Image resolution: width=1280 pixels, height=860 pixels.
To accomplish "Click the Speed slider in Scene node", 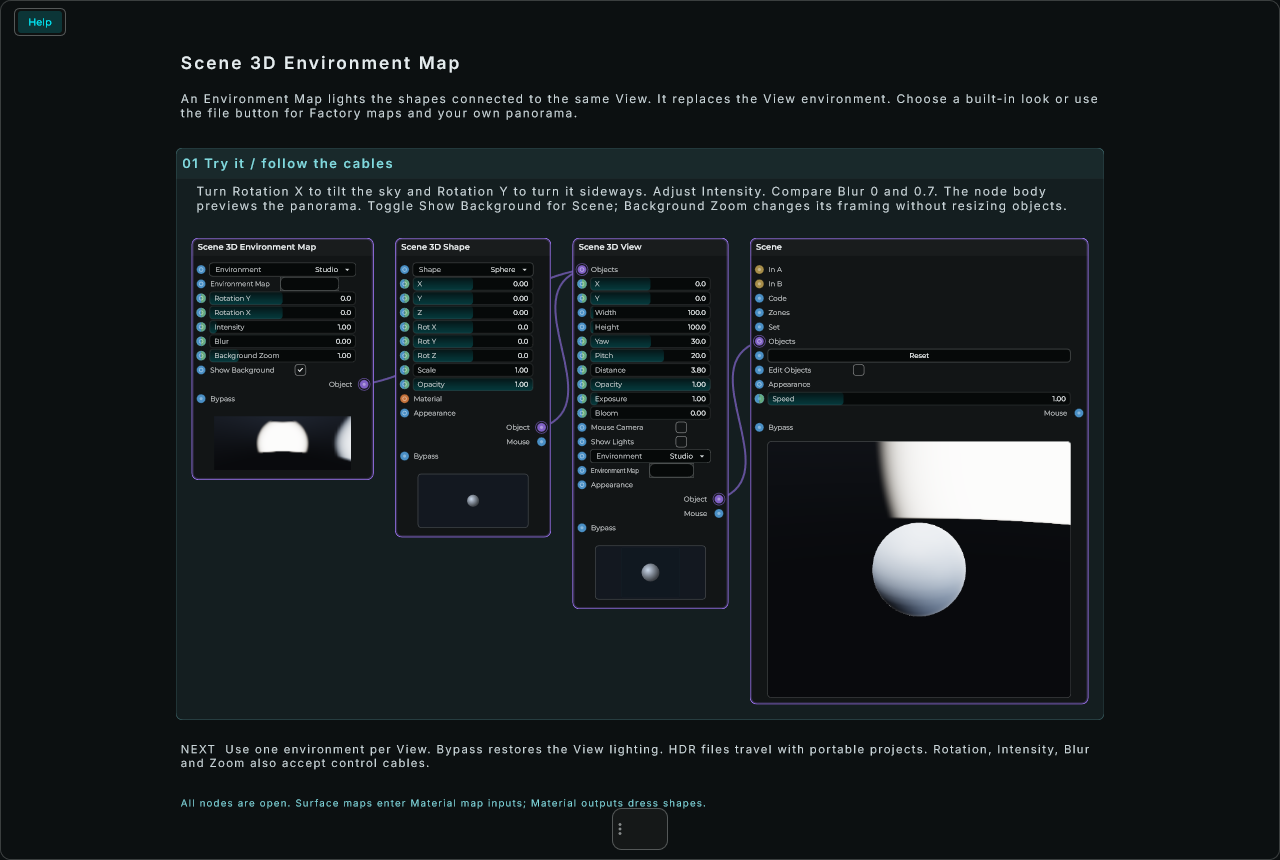I will click(x=919, y=399).
